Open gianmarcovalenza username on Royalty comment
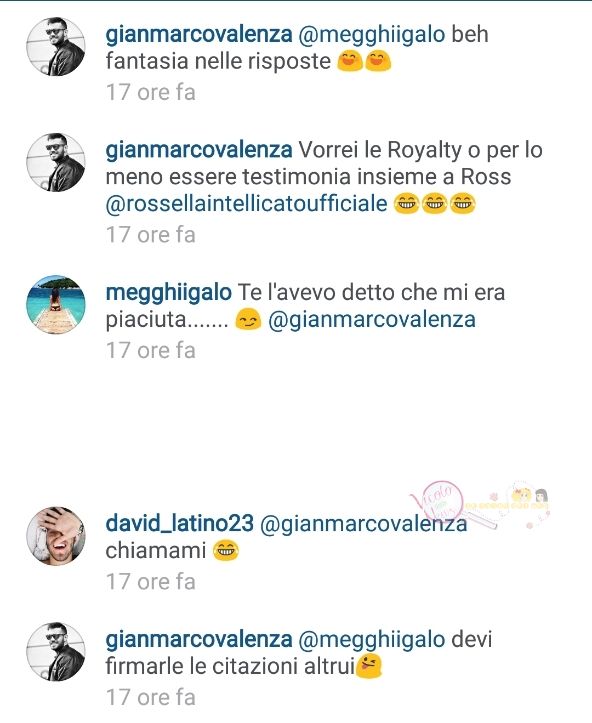The image size is (592, 723). coord(199,150)
